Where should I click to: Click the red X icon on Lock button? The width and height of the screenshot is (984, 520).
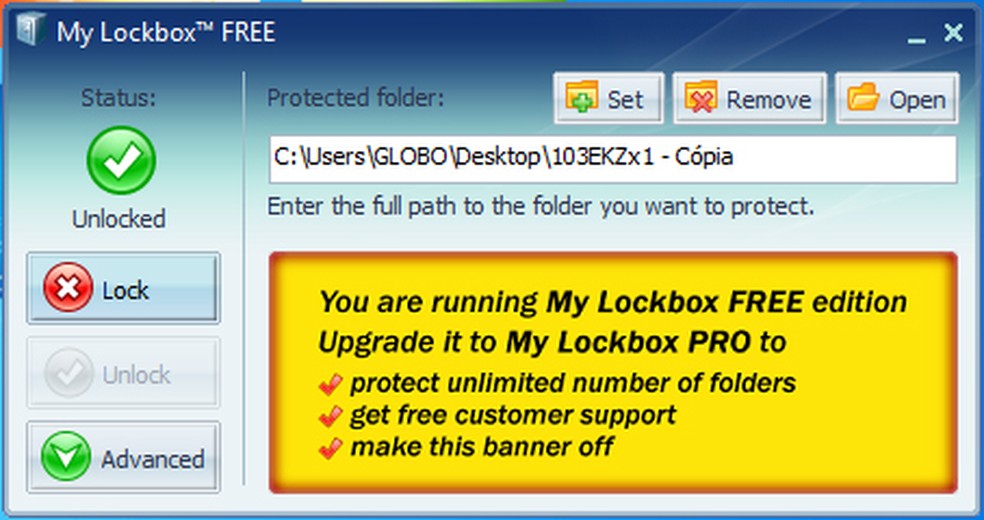(x=68, y=287)
